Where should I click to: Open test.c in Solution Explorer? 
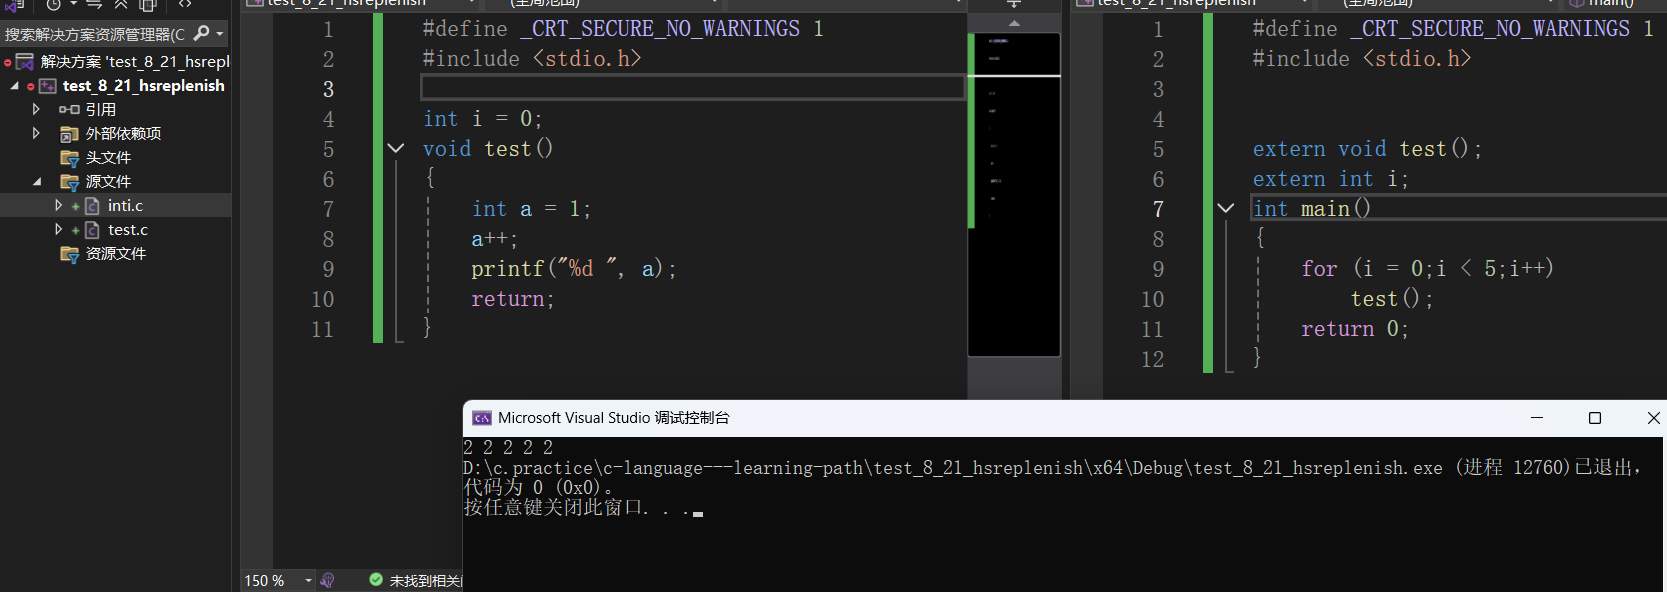[x=128, y=230]
